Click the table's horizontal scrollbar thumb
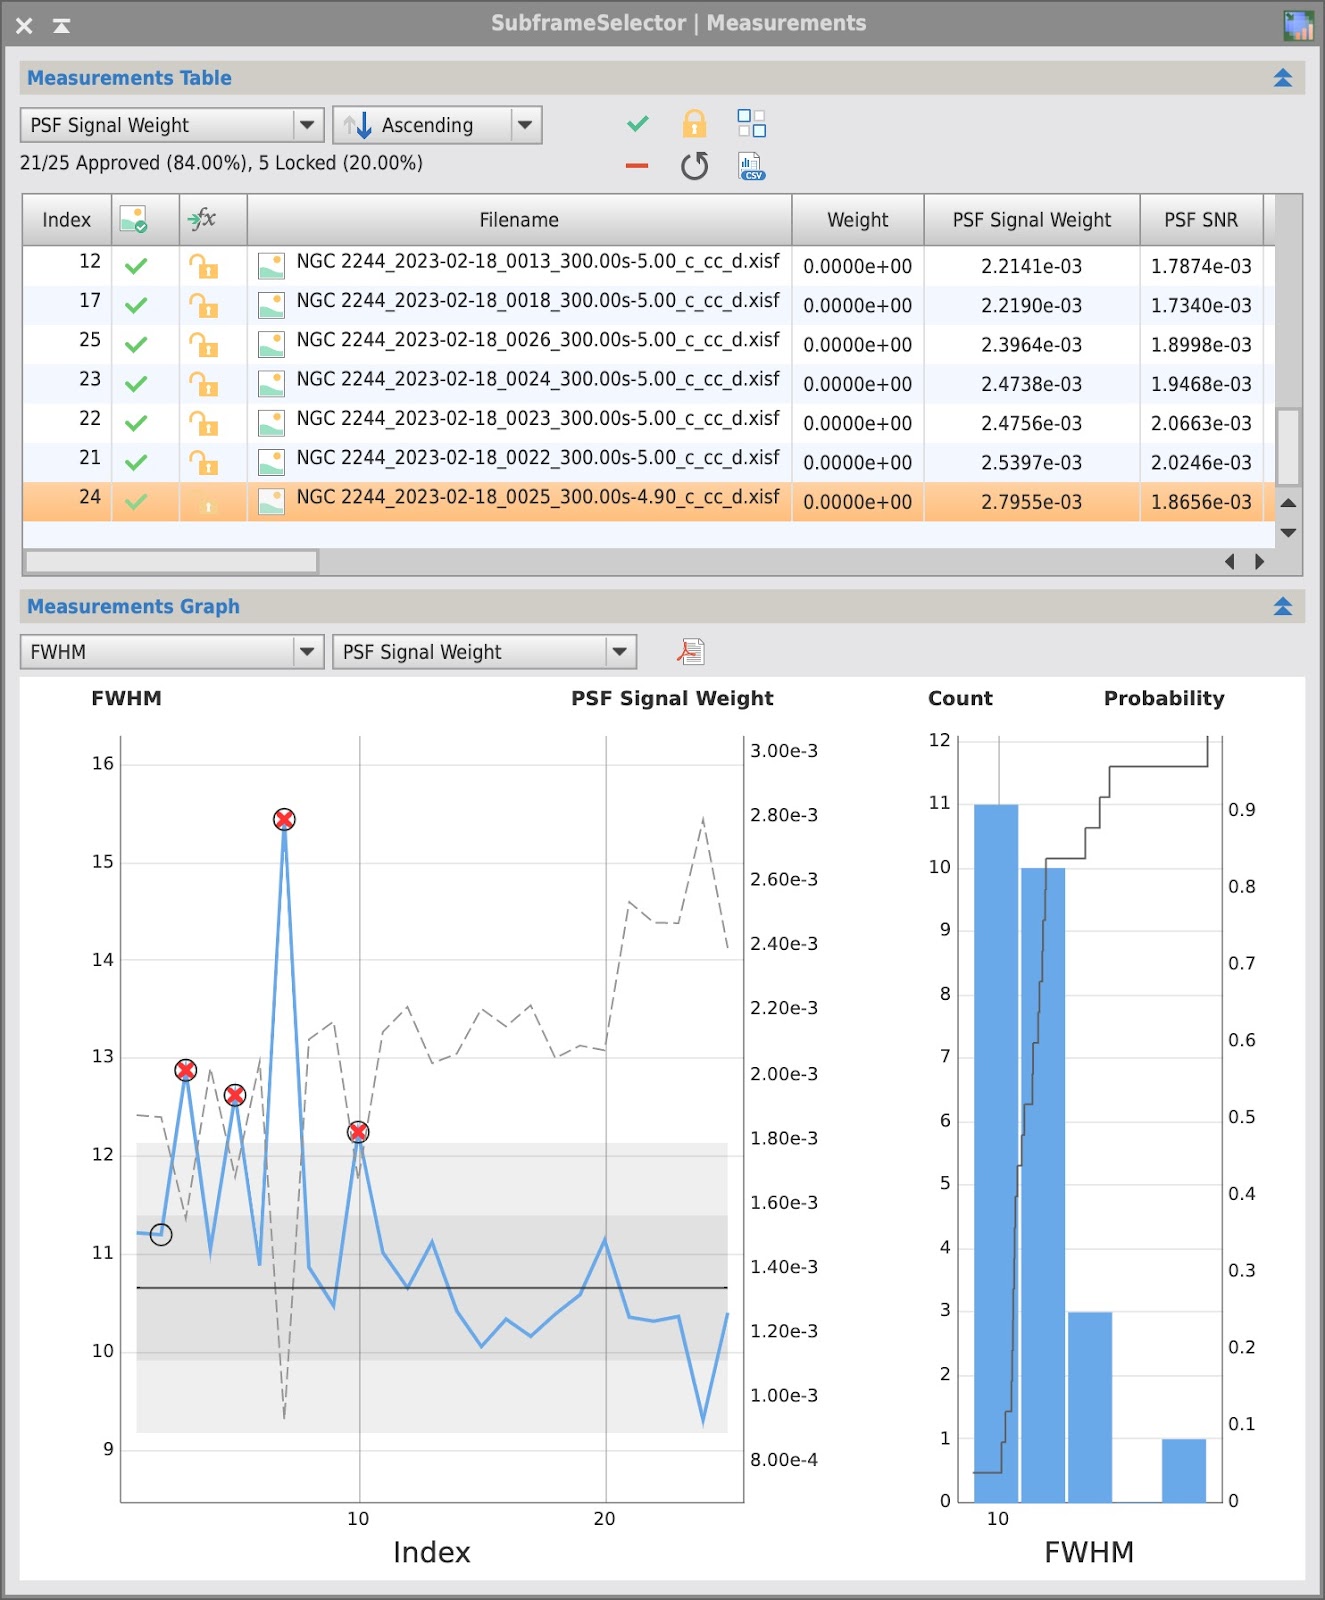The width and height of the screenshot is (1325, 1600). (x=171, y=562)
